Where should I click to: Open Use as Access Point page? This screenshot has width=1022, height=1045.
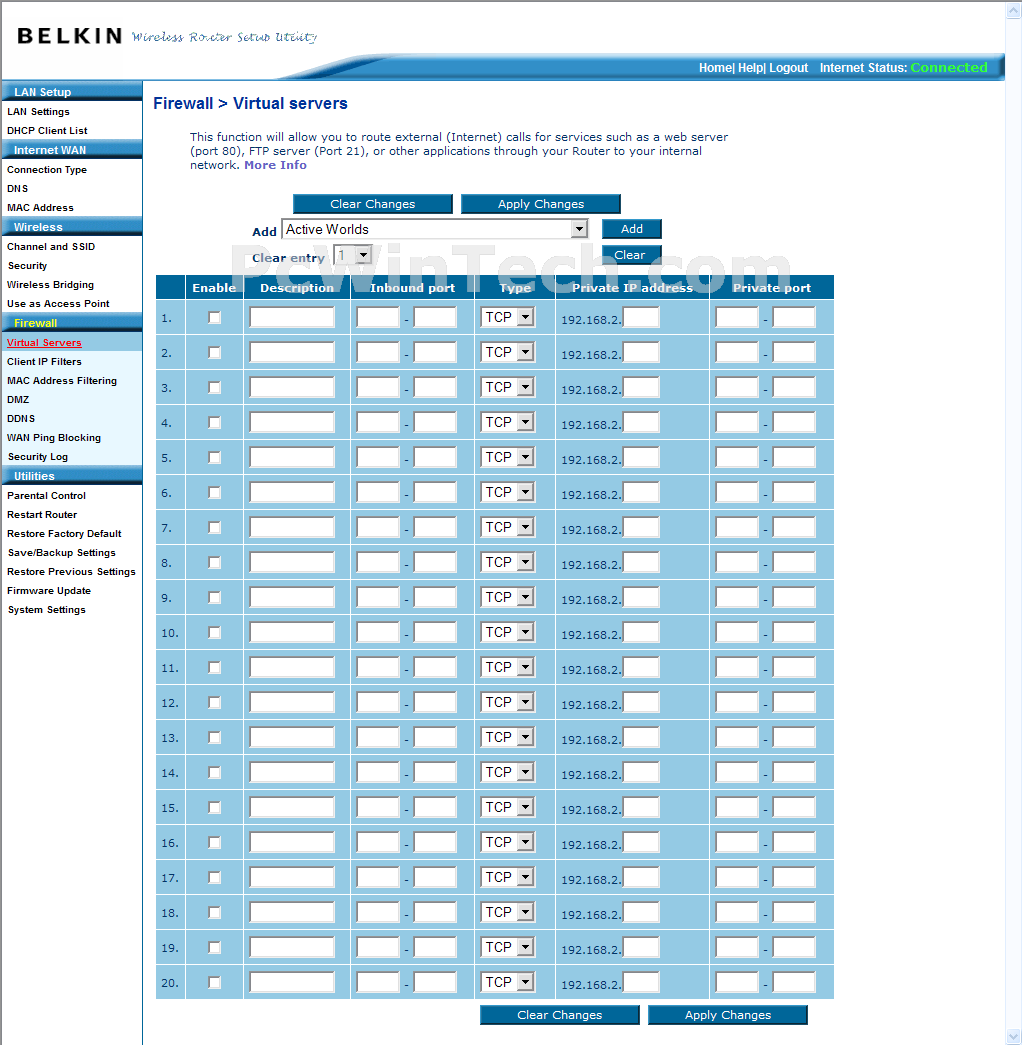(x=58, y=304)
